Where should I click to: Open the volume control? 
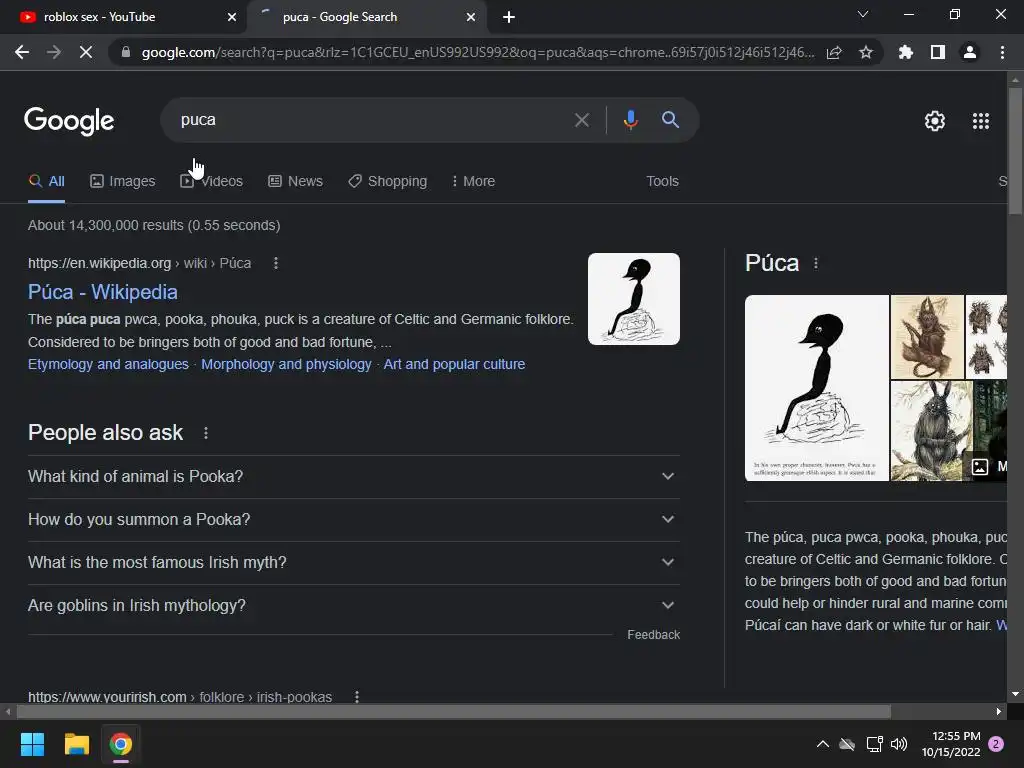tap(899, 744)
